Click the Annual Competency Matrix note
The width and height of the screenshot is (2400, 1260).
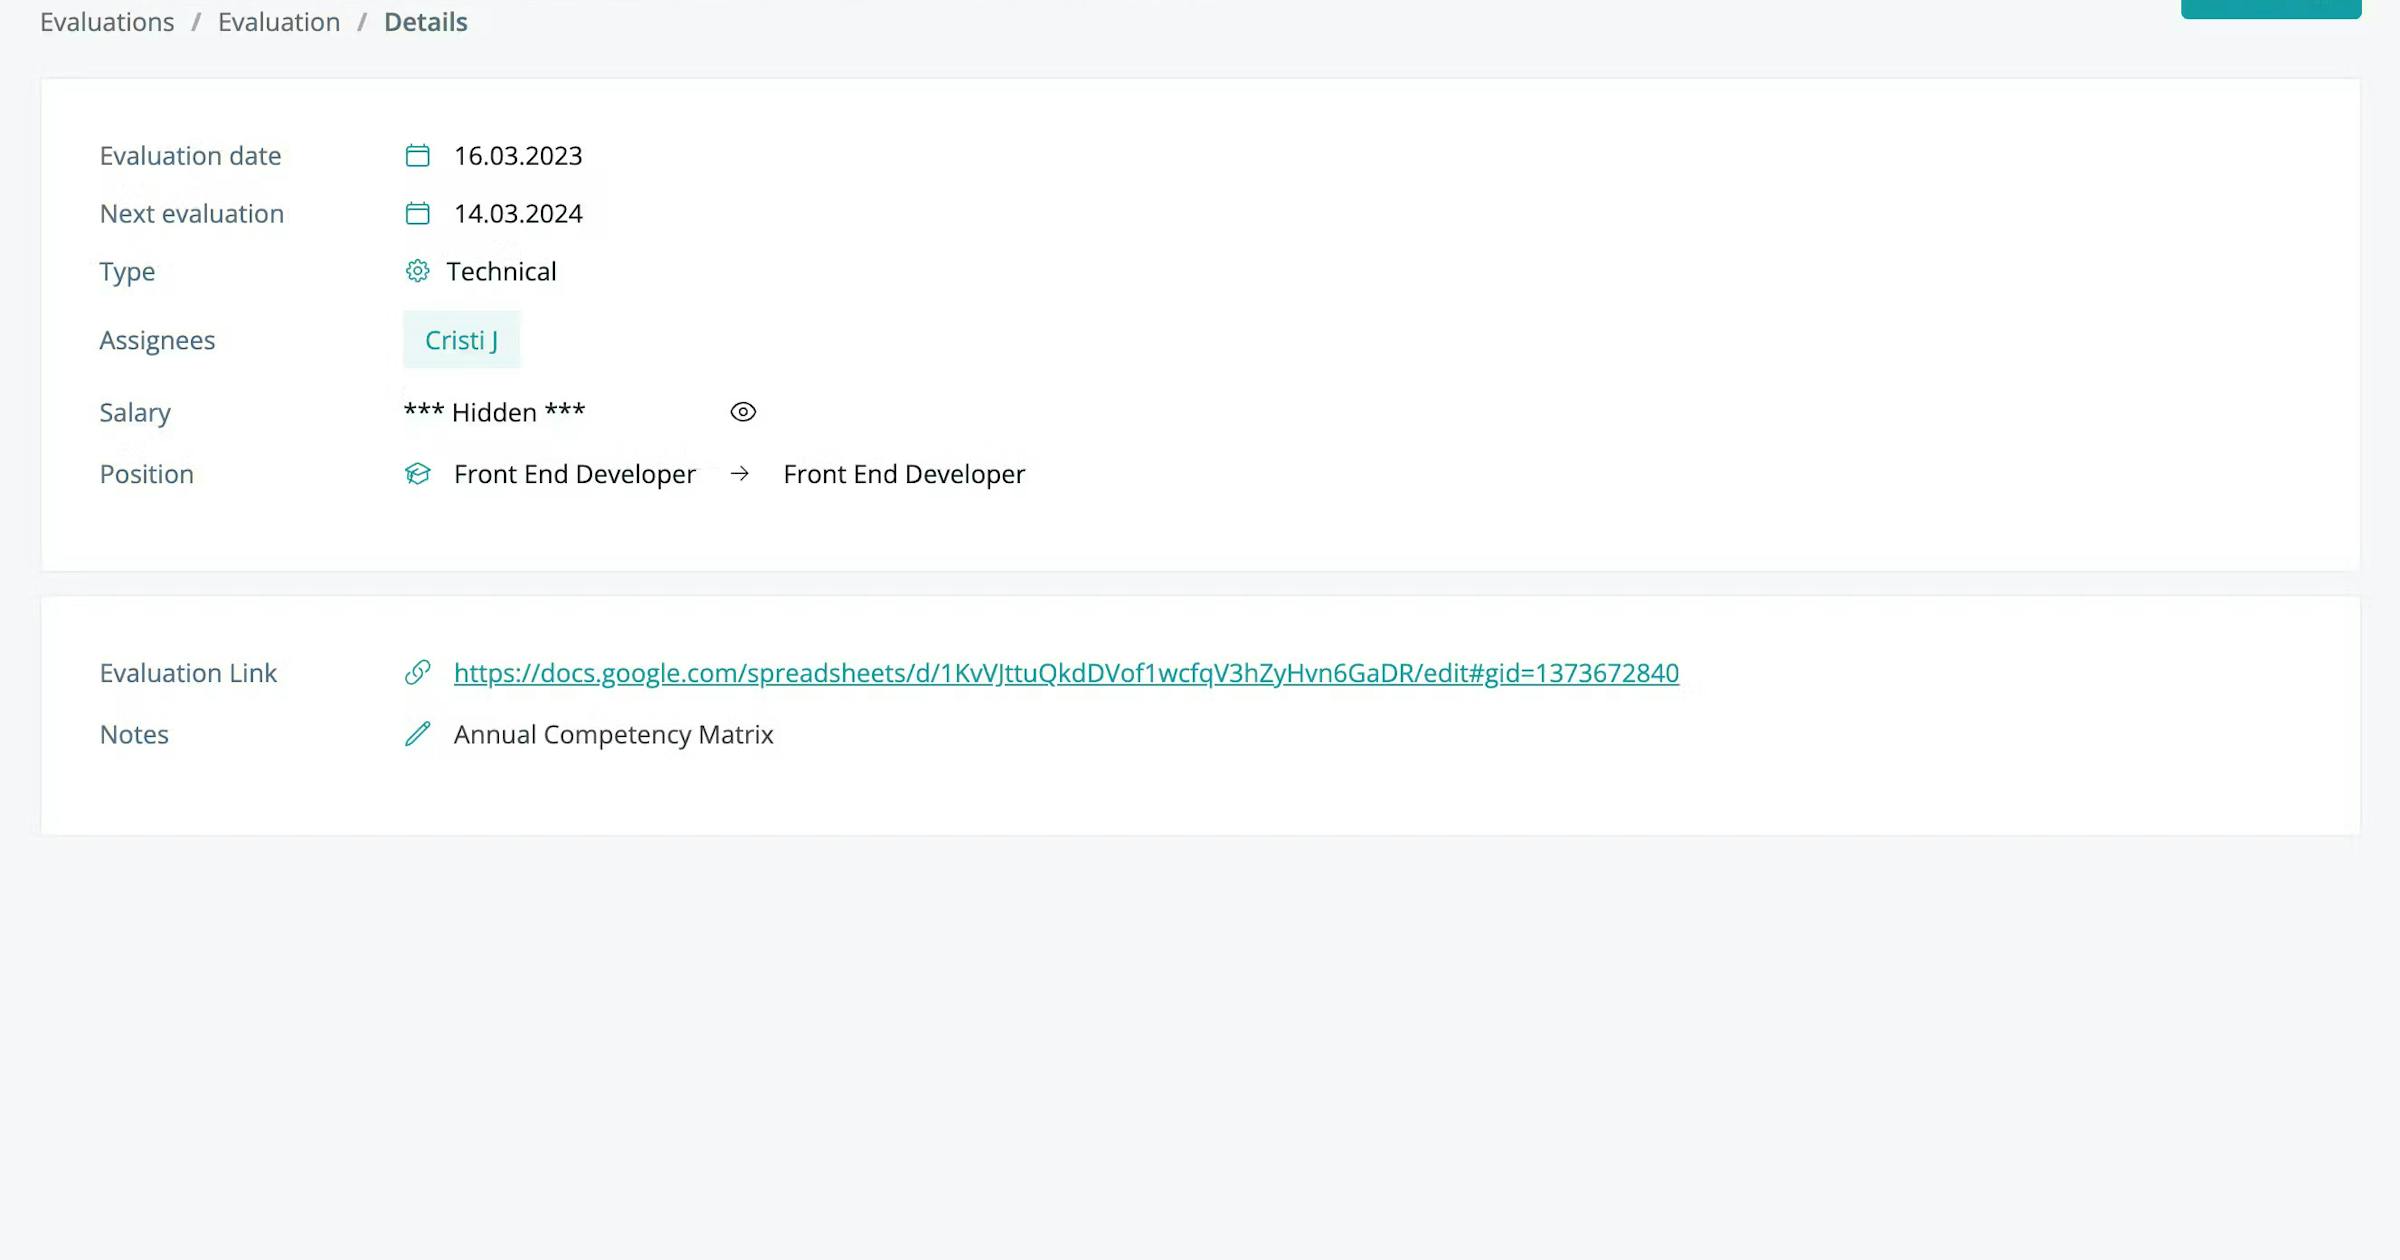click(614, 735)
